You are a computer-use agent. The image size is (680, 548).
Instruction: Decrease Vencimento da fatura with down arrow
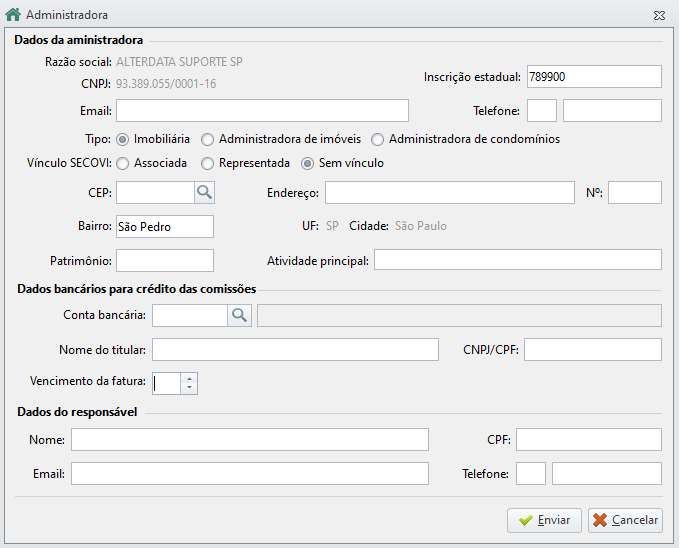tap(189, 388)
